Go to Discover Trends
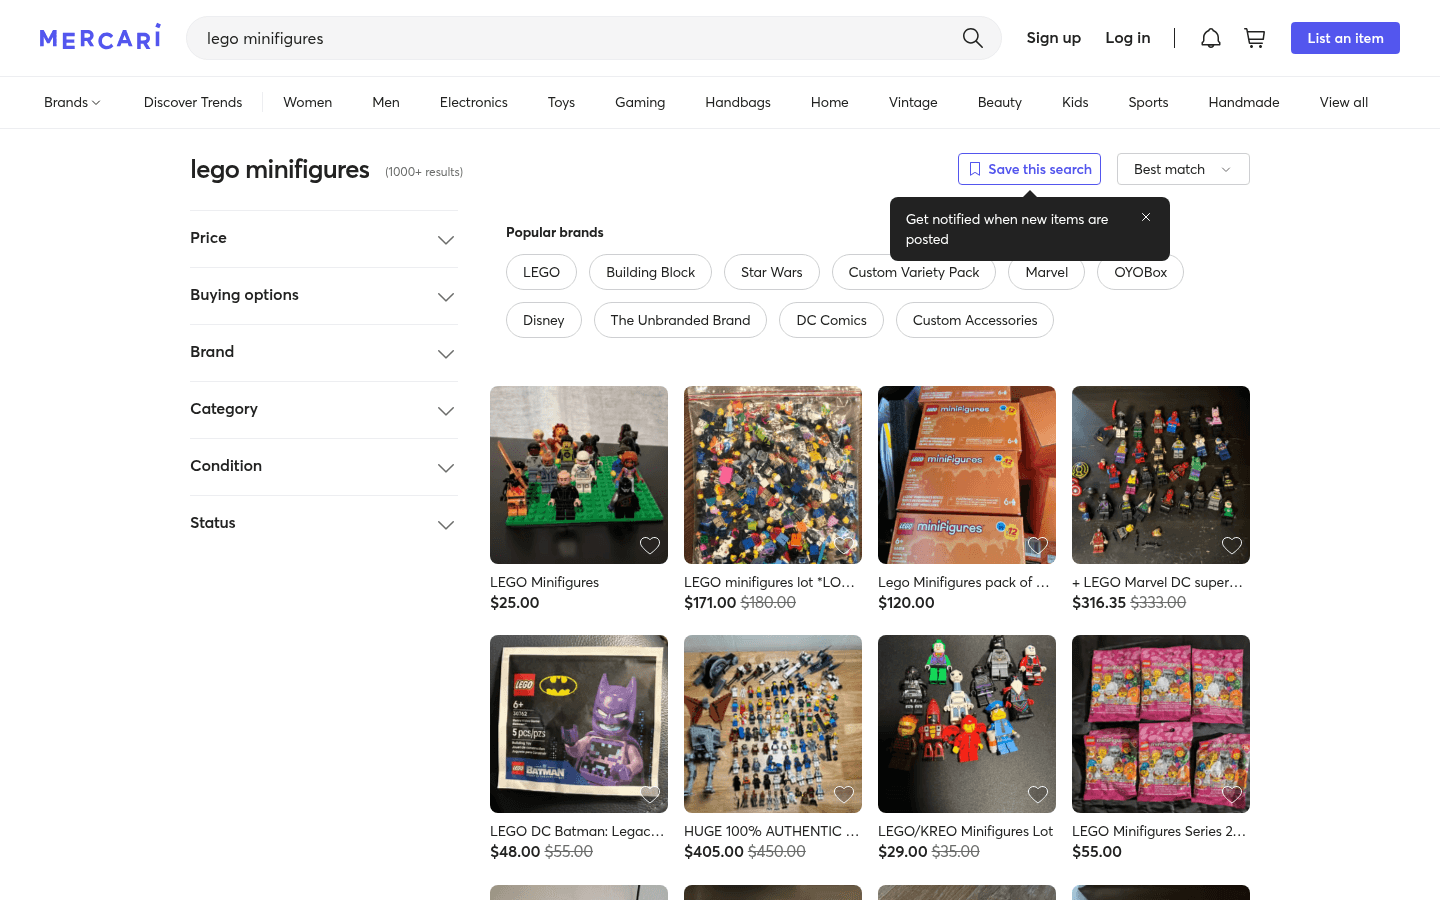This screenshot has width=1440, height=900. click(x=193, y=102)
